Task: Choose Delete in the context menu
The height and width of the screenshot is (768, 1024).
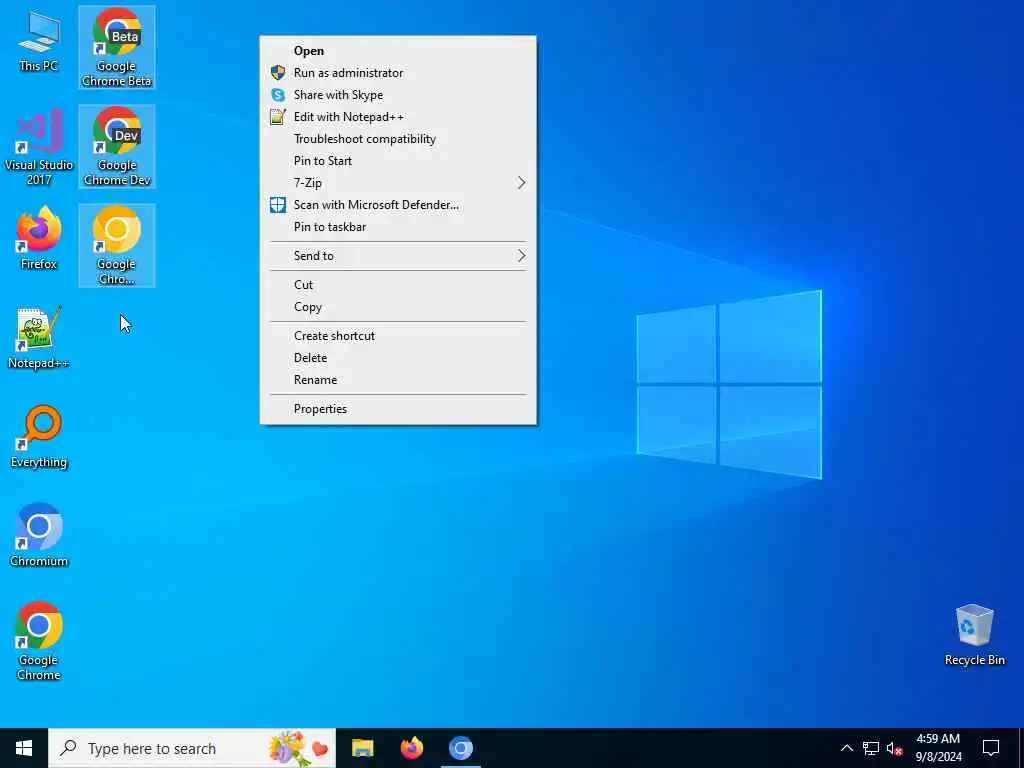Action: (x=398, y=358)
